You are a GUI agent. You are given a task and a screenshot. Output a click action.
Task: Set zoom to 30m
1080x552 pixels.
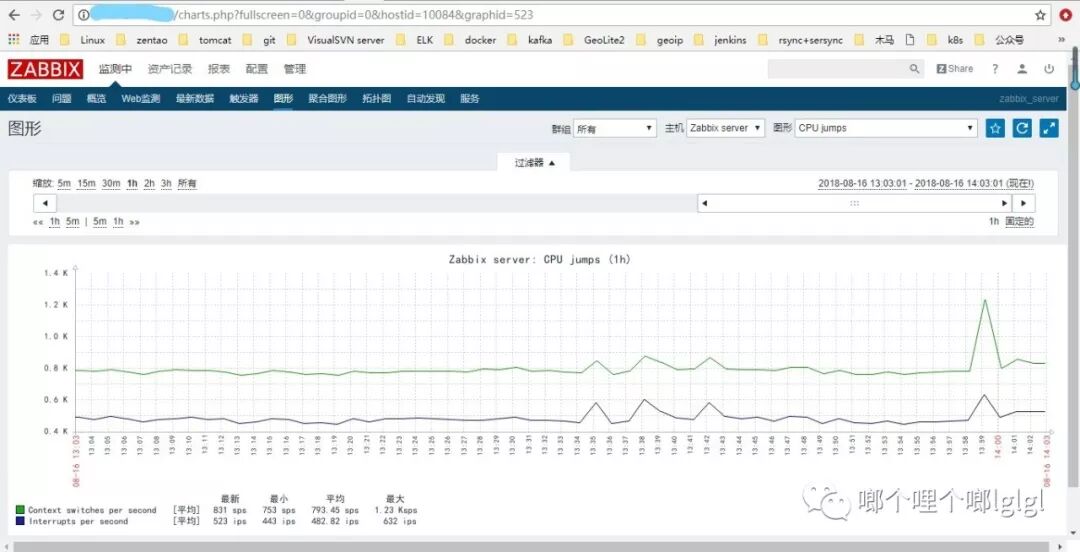pyautogui.click(x=111, y=183)
